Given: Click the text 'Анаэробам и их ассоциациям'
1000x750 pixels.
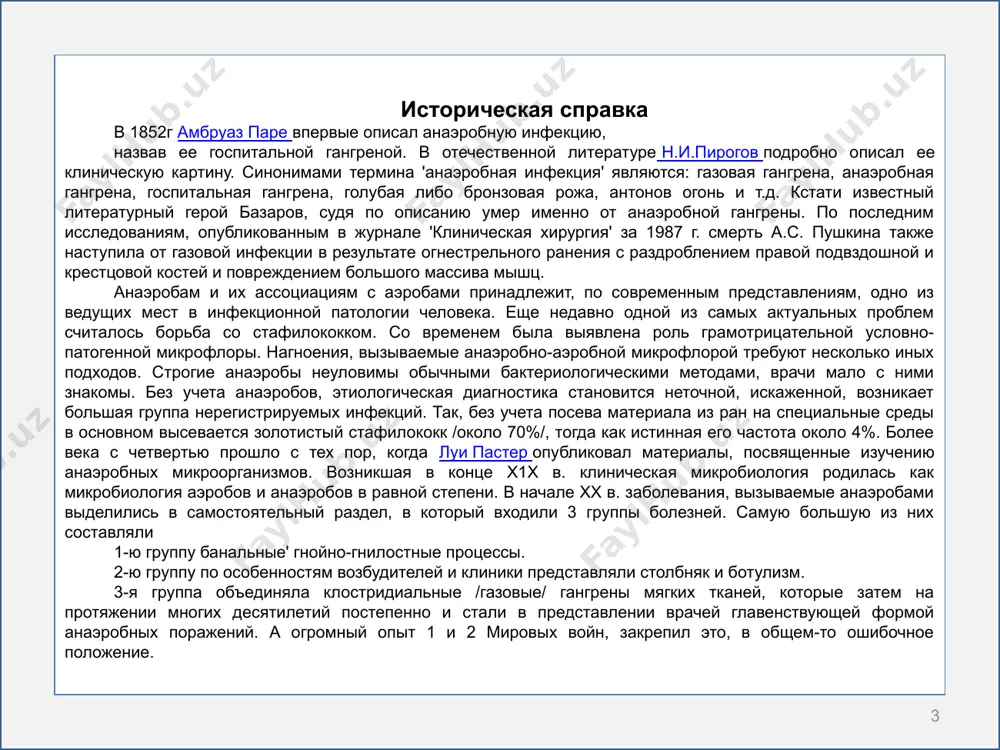Looking at the screenshot, I should 236,293.
